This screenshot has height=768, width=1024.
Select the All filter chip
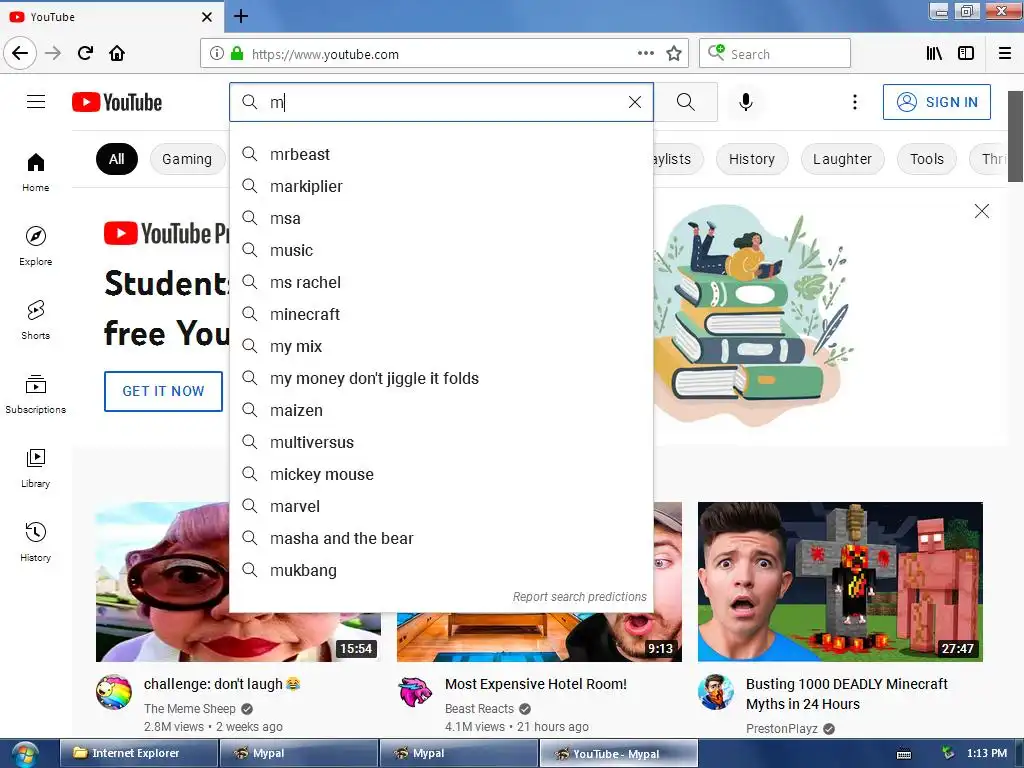117,159
